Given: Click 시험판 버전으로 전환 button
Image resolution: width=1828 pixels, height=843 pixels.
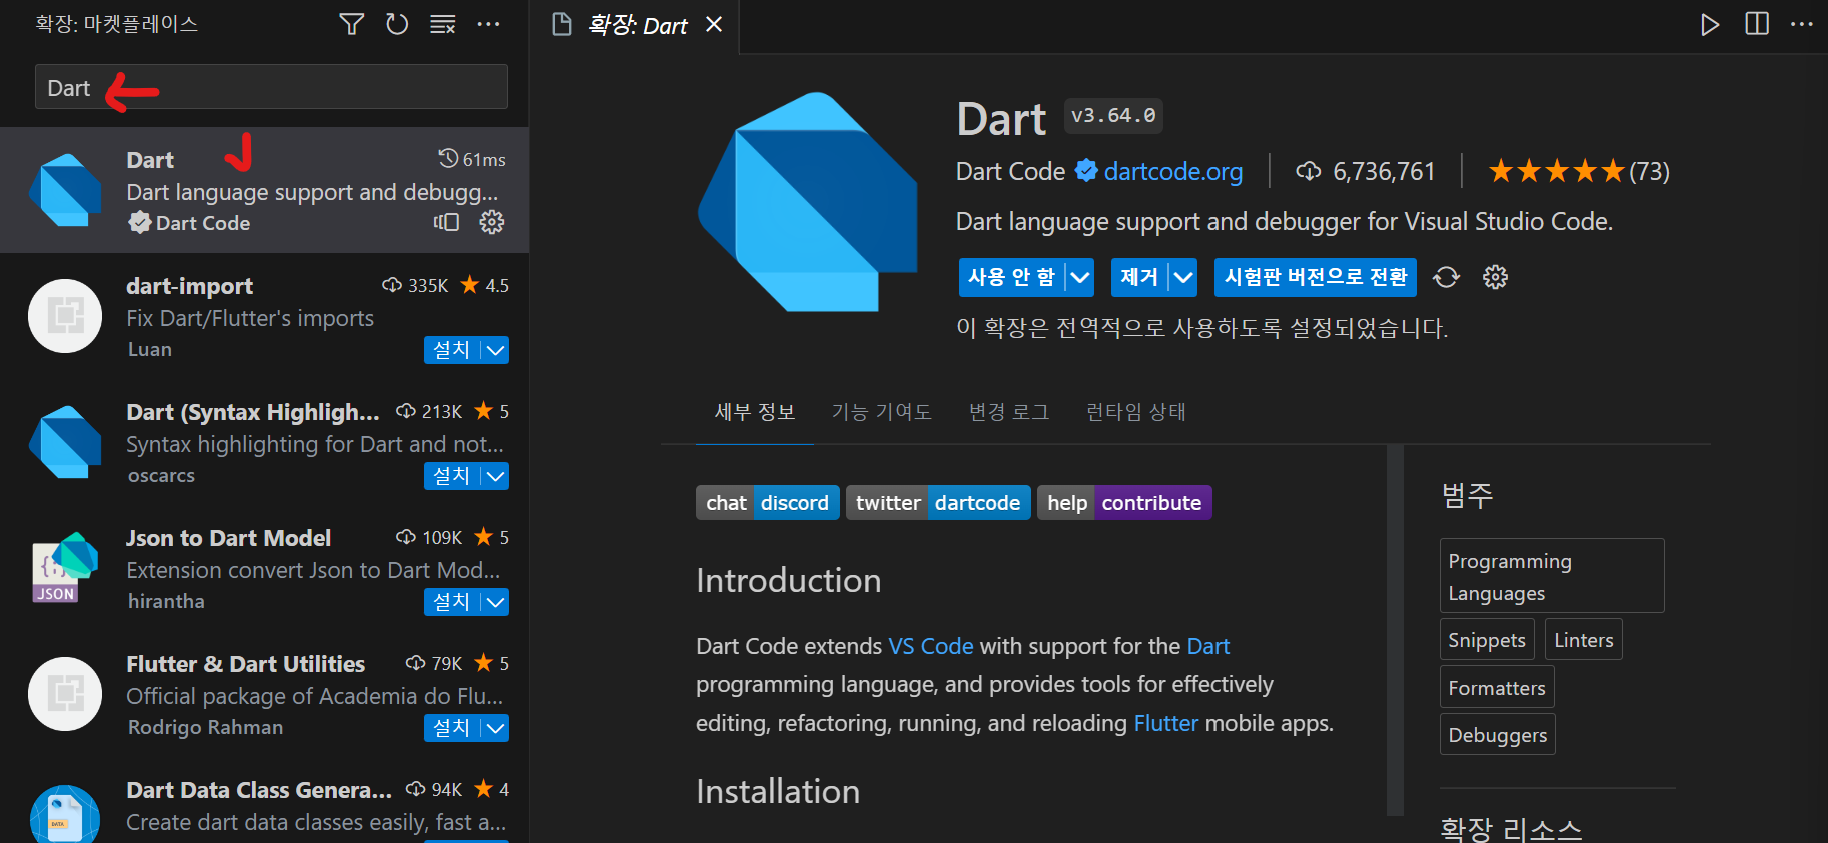Looking at the screenshot, I should [1316, 277].
